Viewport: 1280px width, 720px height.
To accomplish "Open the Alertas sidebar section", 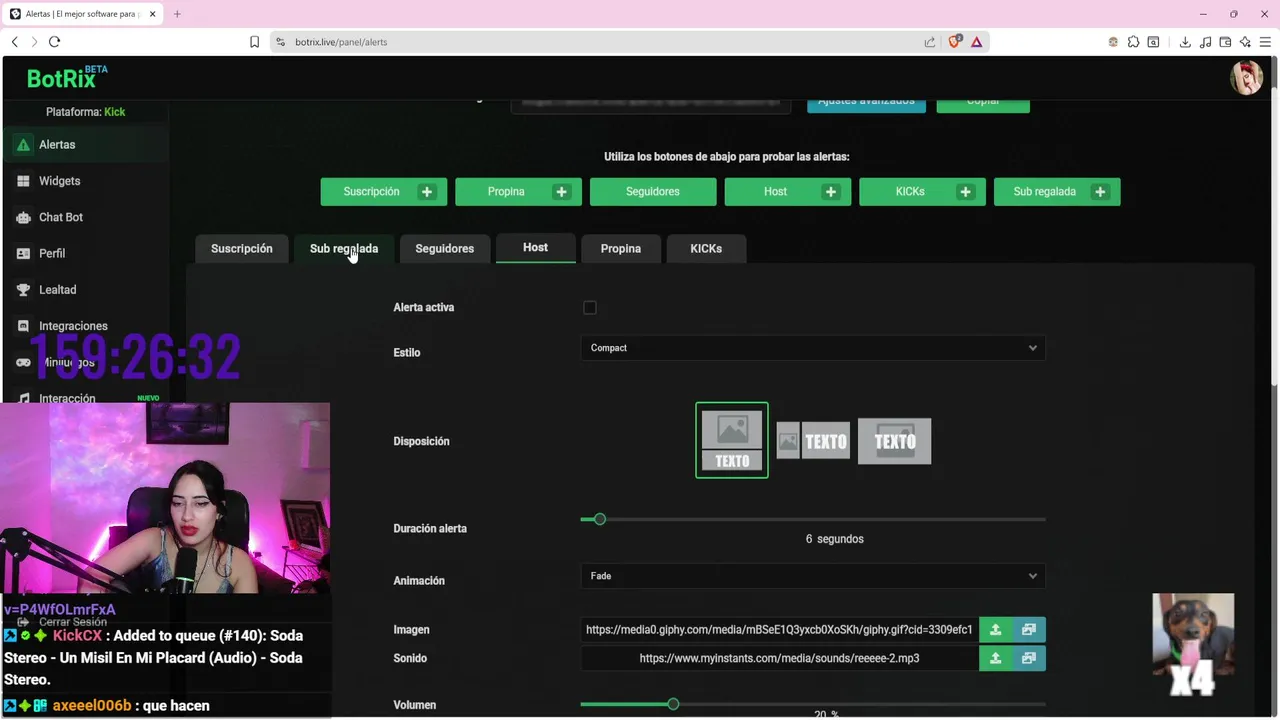I will pos(85,145).
